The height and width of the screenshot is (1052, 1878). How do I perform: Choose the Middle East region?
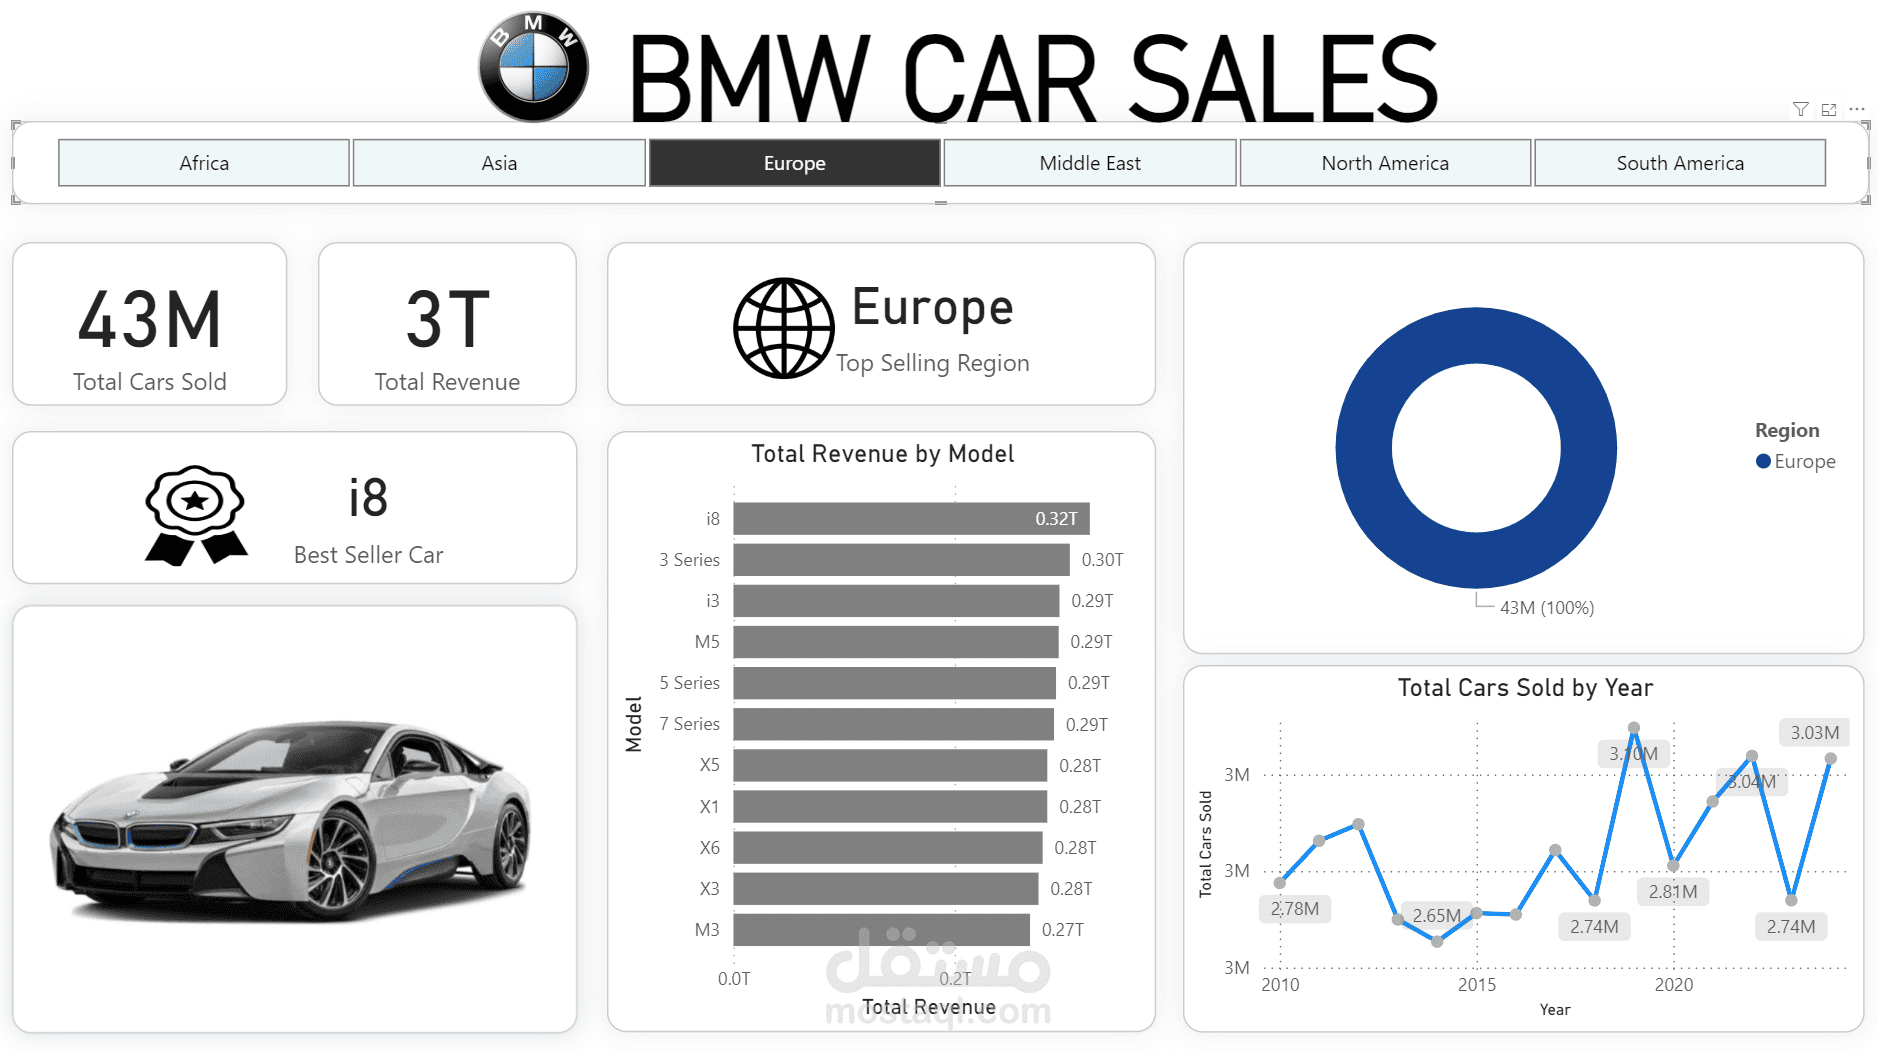pos(1090,163)
